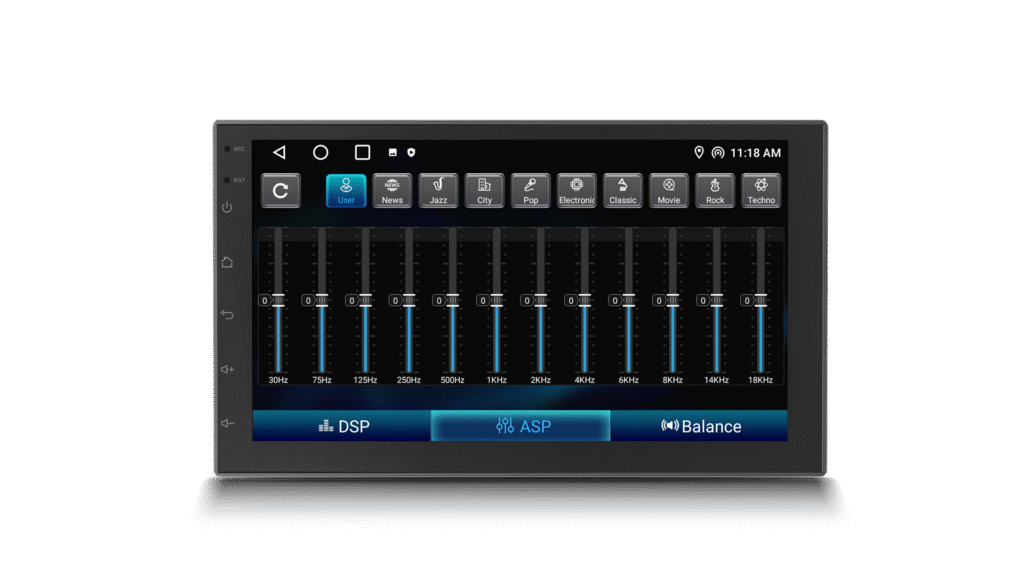Viewport: 1024px width, 576px height.
Task: Apply the Classic preset
Action: (x=623, y=190)
